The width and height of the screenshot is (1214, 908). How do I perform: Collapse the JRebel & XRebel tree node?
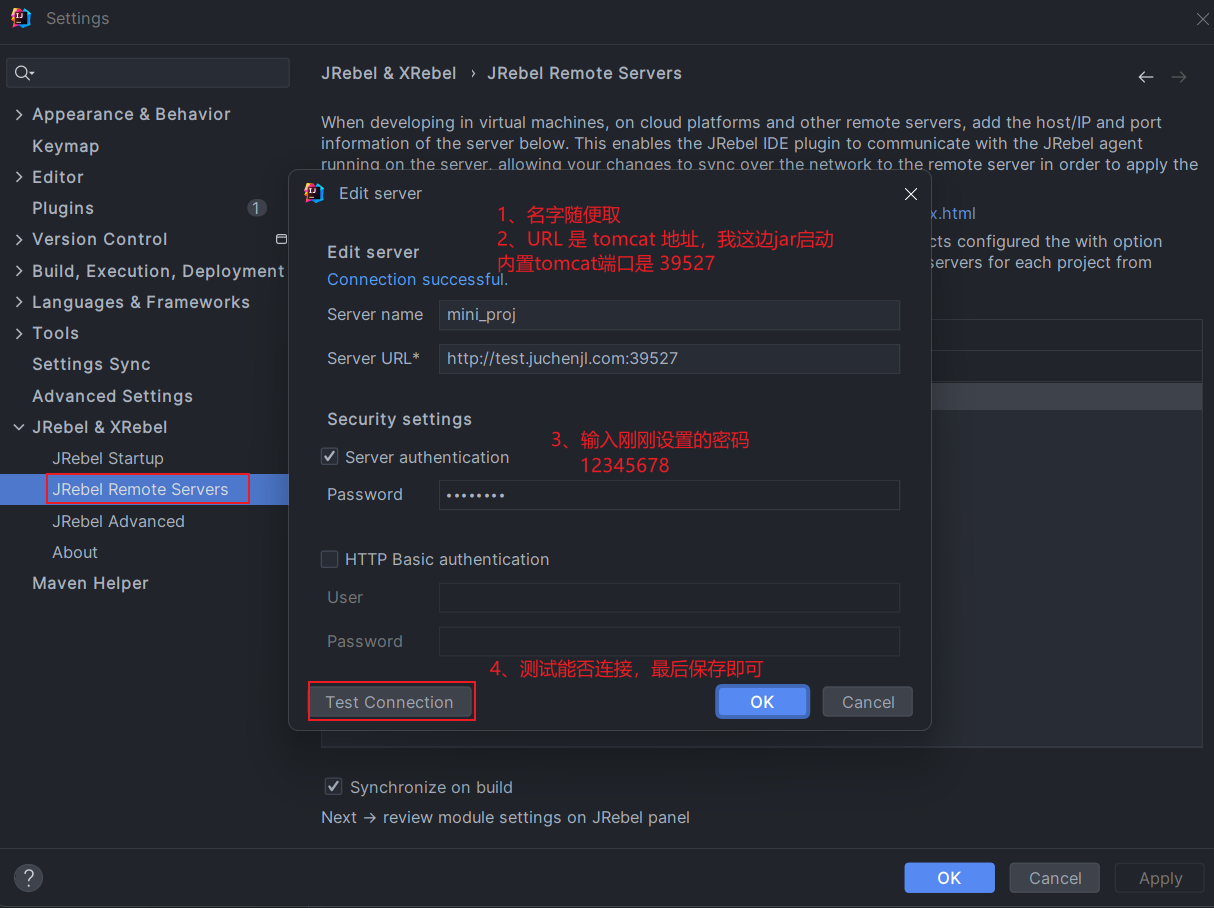pos(19,427)
